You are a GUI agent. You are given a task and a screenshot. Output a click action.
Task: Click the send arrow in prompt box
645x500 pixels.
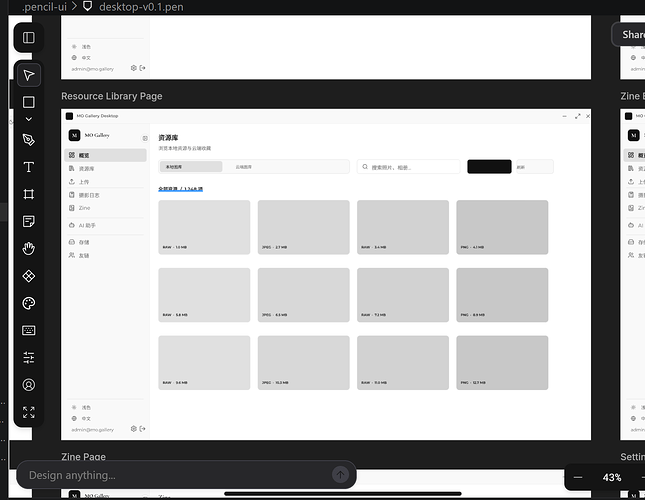click(x=340, y=475)
